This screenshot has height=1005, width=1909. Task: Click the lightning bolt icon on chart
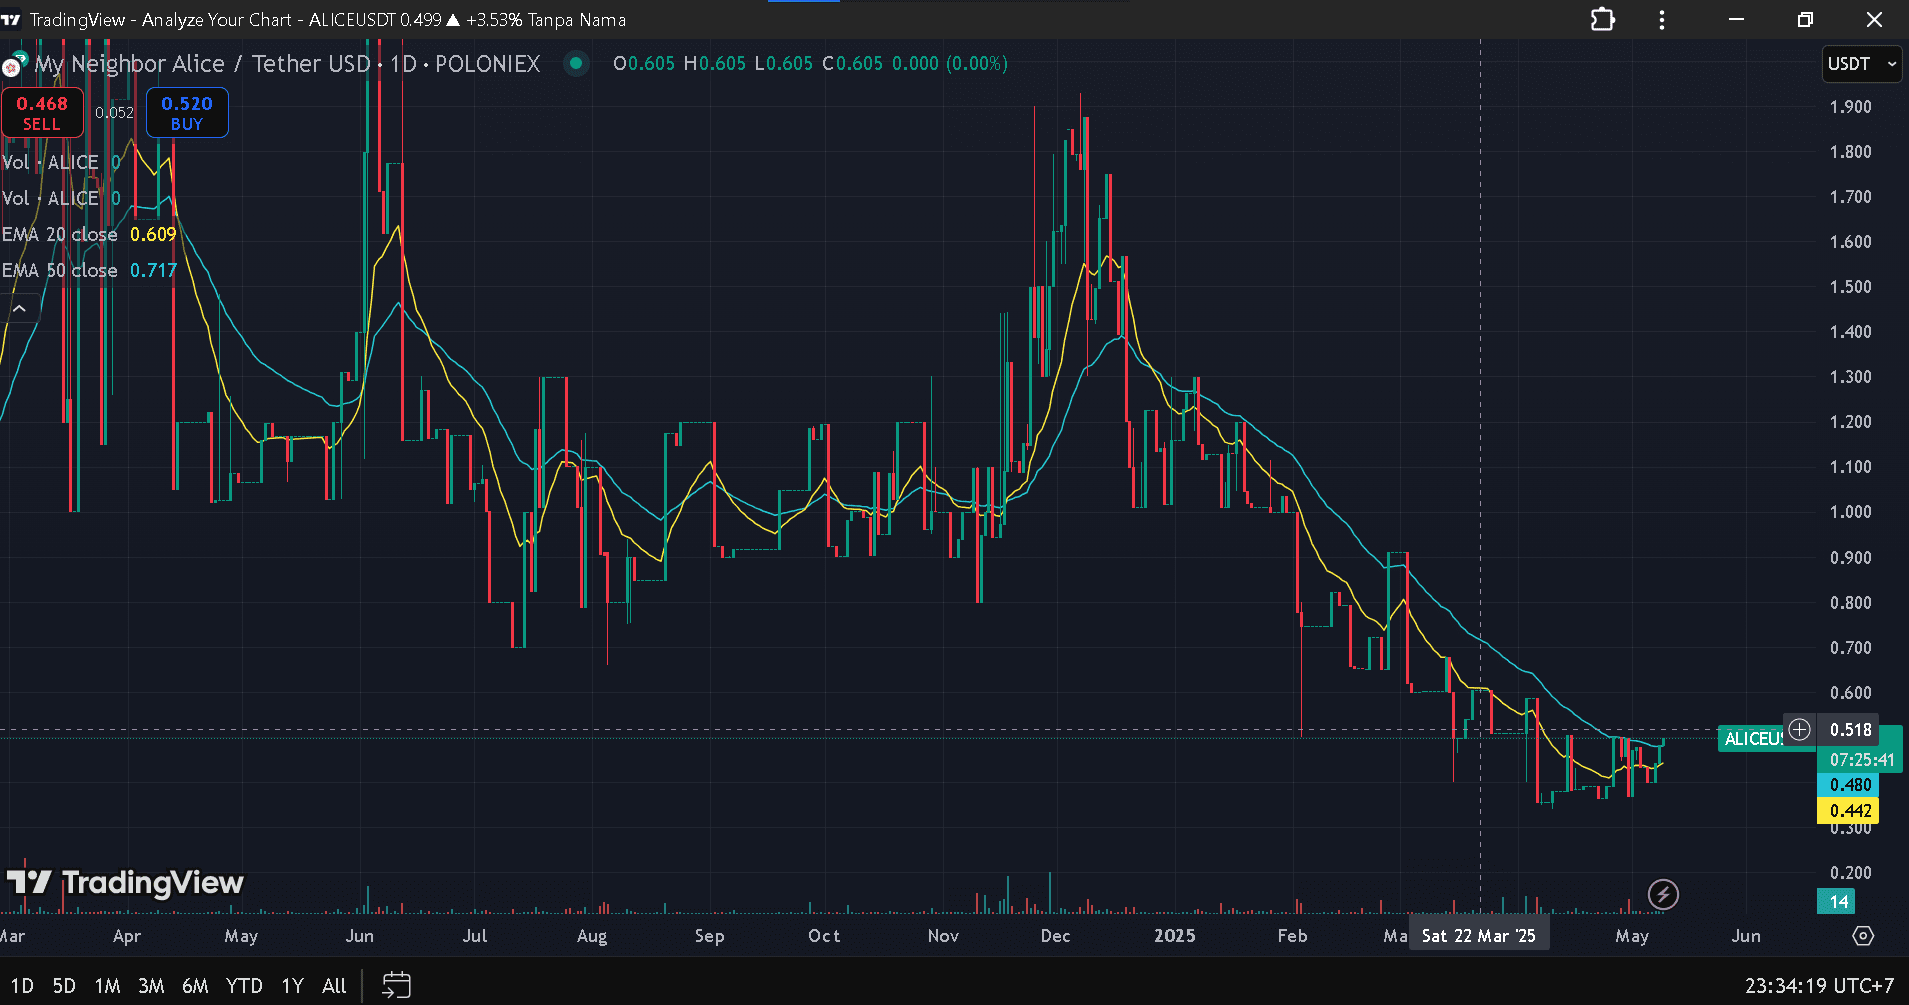click(x=1663, y=894)
